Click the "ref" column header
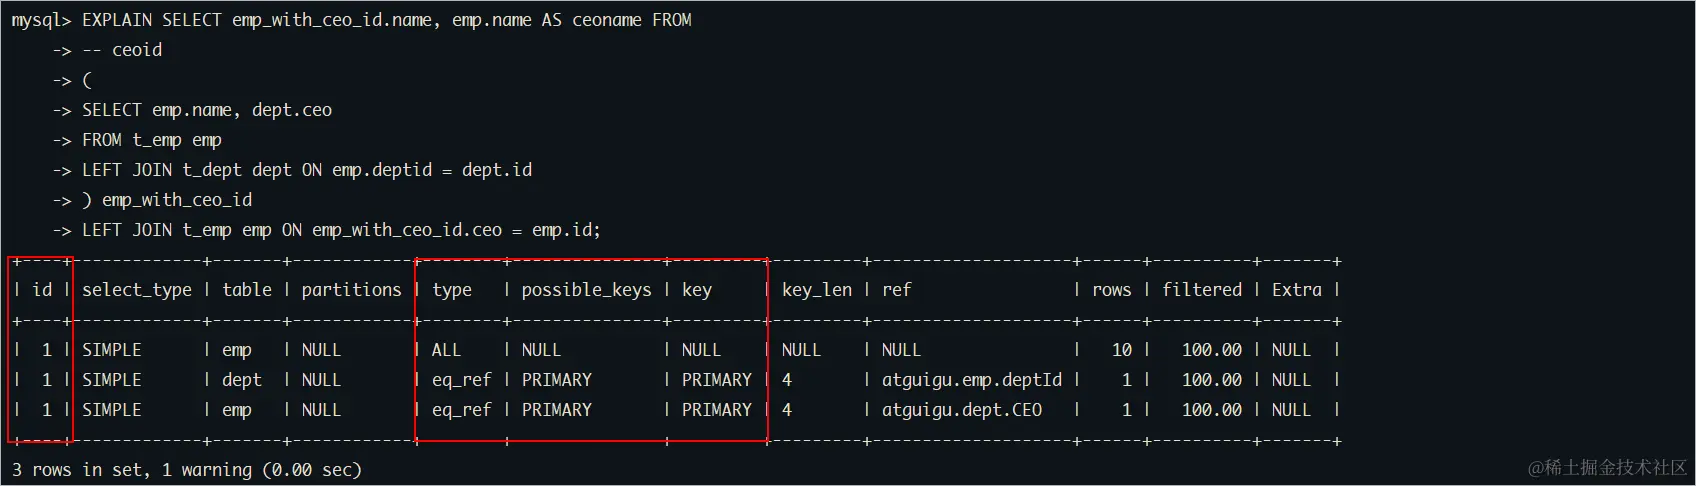 [x=896, y=290]
